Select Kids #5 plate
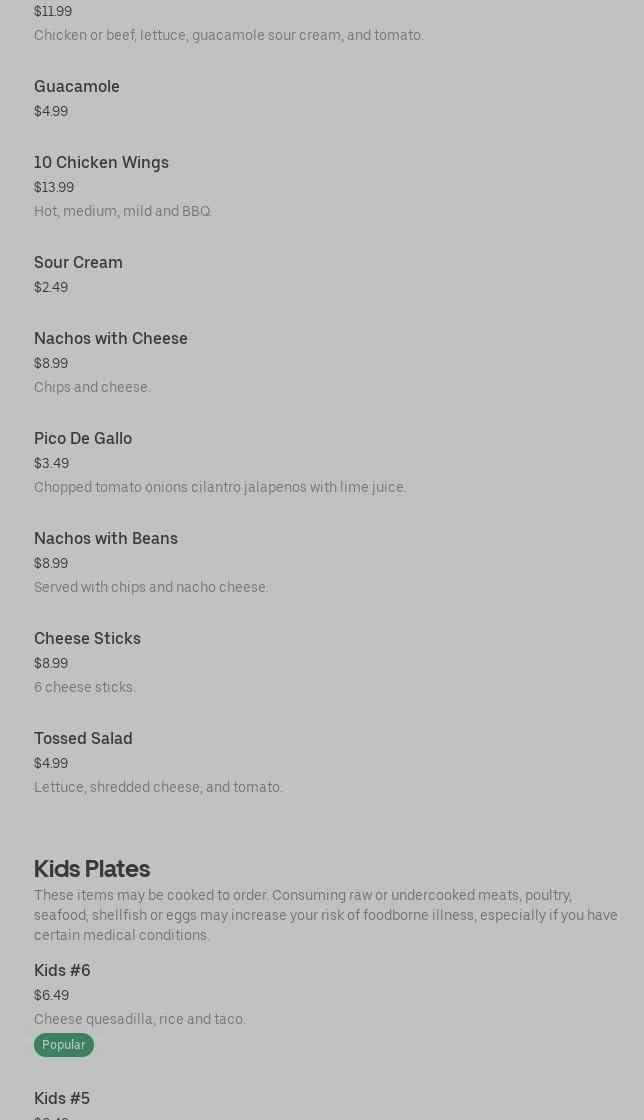This screenshot has width=644, height=1120. 62,1099
